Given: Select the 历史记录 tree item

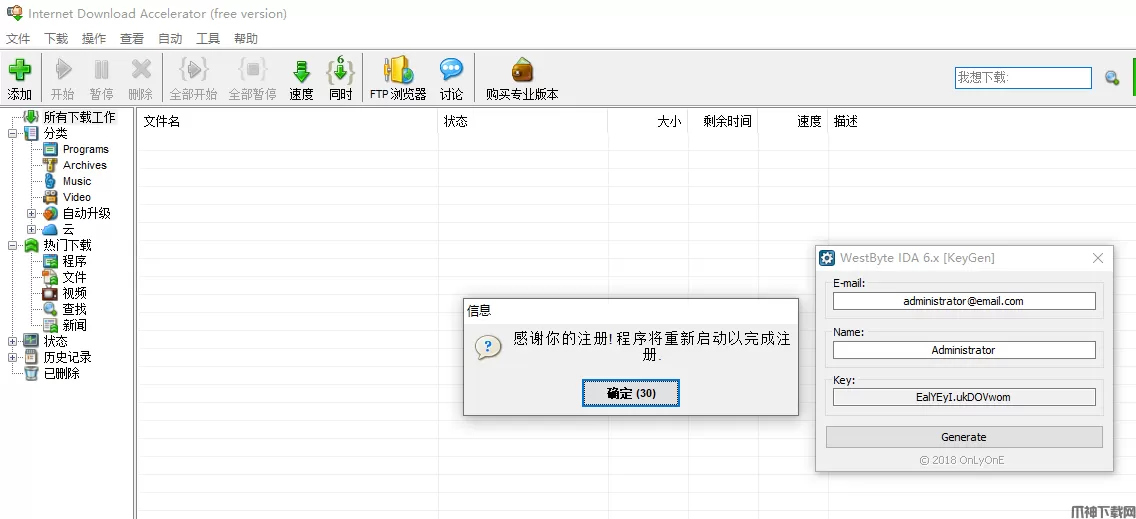Looking at the screenshot, I should 67,357.
